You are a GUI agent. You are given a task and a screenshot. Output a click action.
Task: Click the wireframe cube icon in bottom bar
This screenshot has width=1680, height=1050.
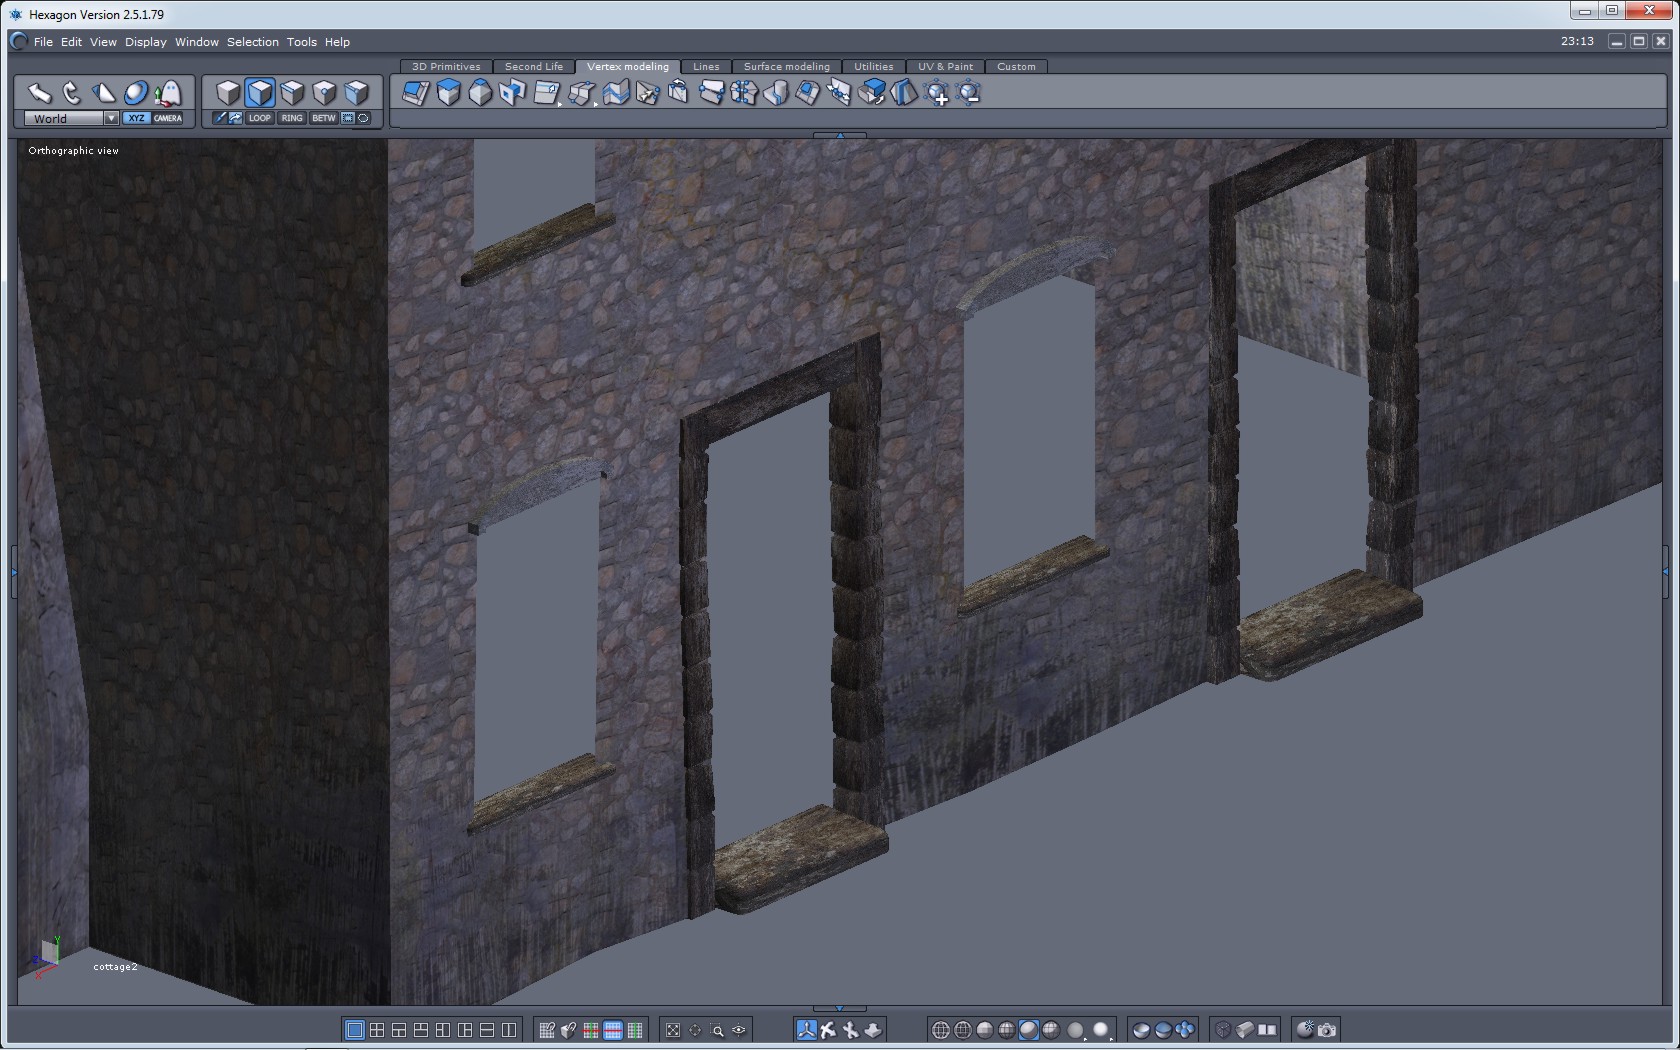coord(1223,1030)
